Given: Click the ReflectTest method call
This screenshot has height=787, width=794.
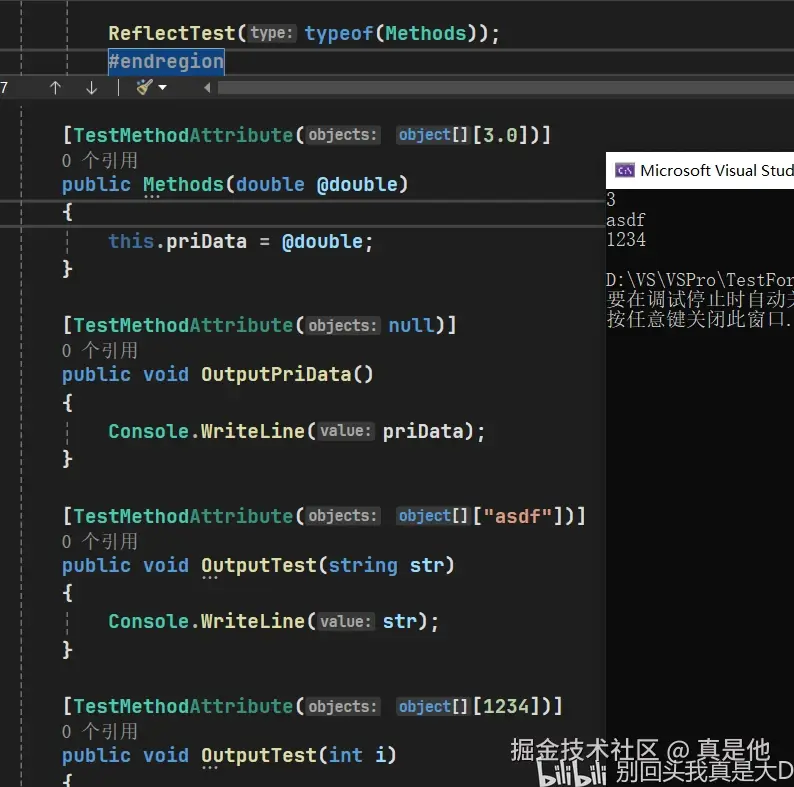Looking at the screenshot, I should [x=172, y=33].
